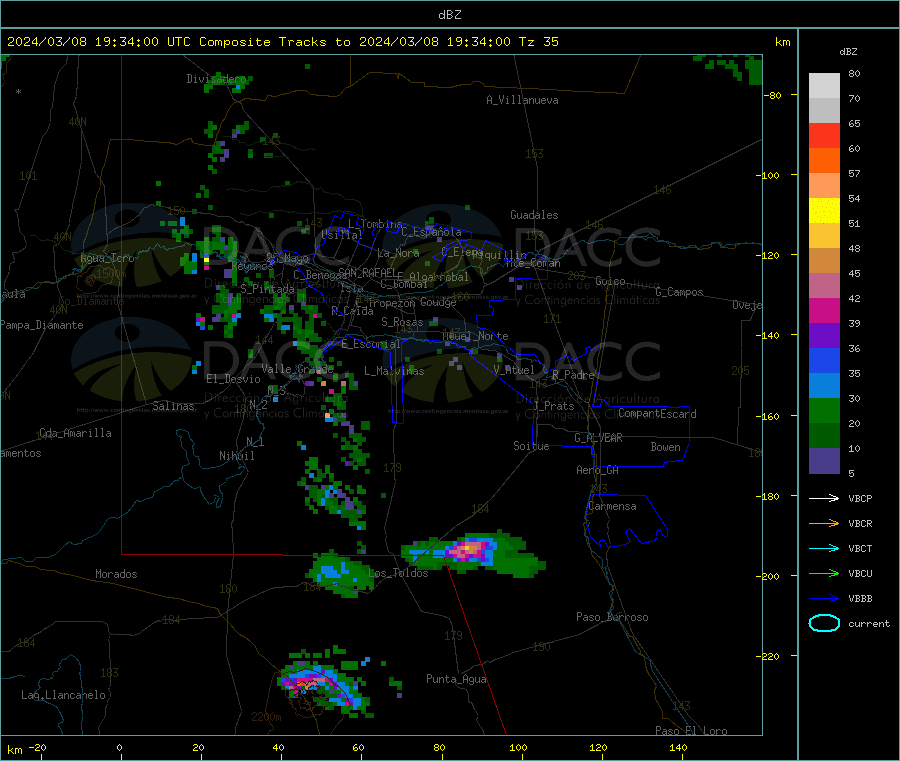Image resolution: width=900 pixels, height=761 pixels.
Task: Click the El_Desvio map label
Action: 233,379
